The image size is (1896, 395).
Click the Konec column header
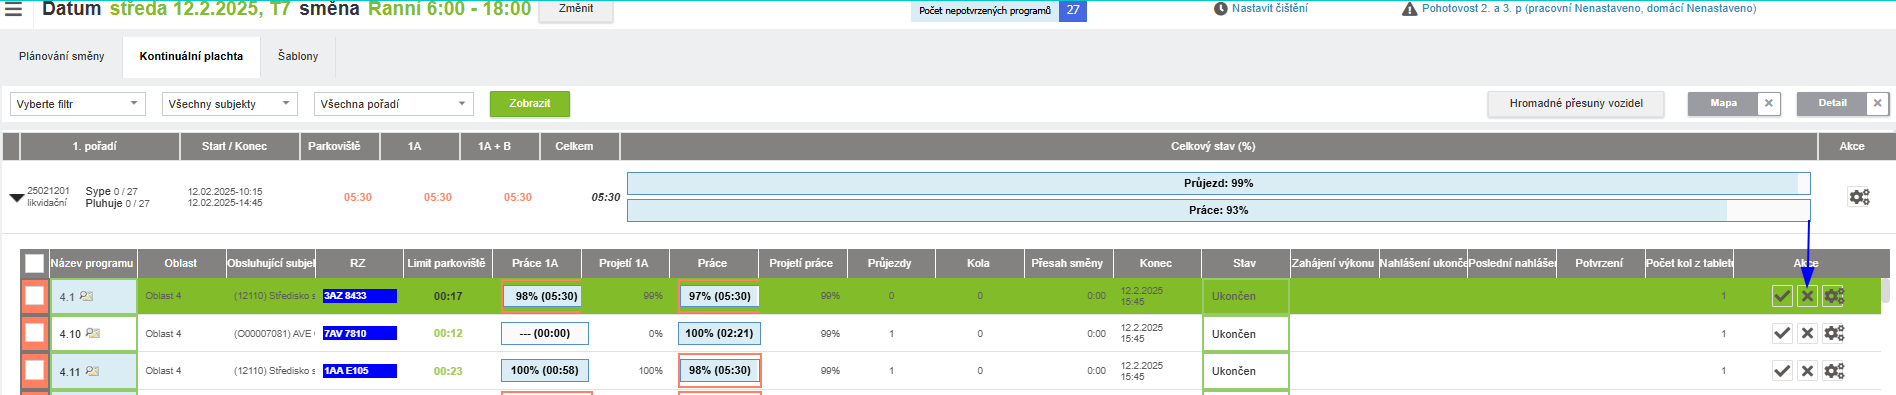[1155, 263]
